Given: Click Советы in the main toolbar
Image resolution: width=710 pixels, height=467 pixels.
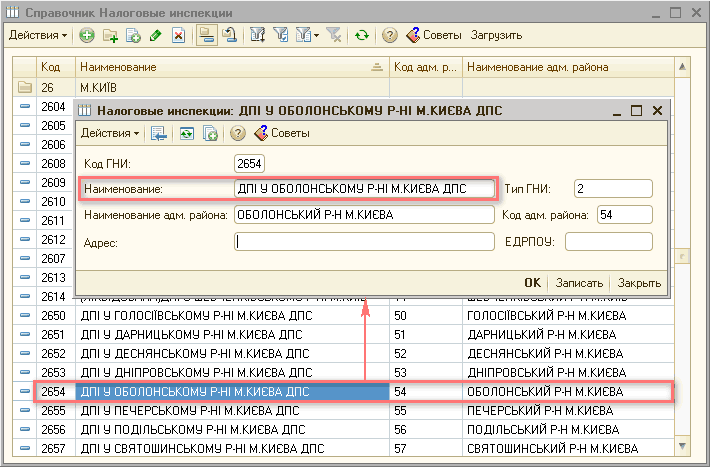Looking at the screenshot, I should tap(434, 35).
